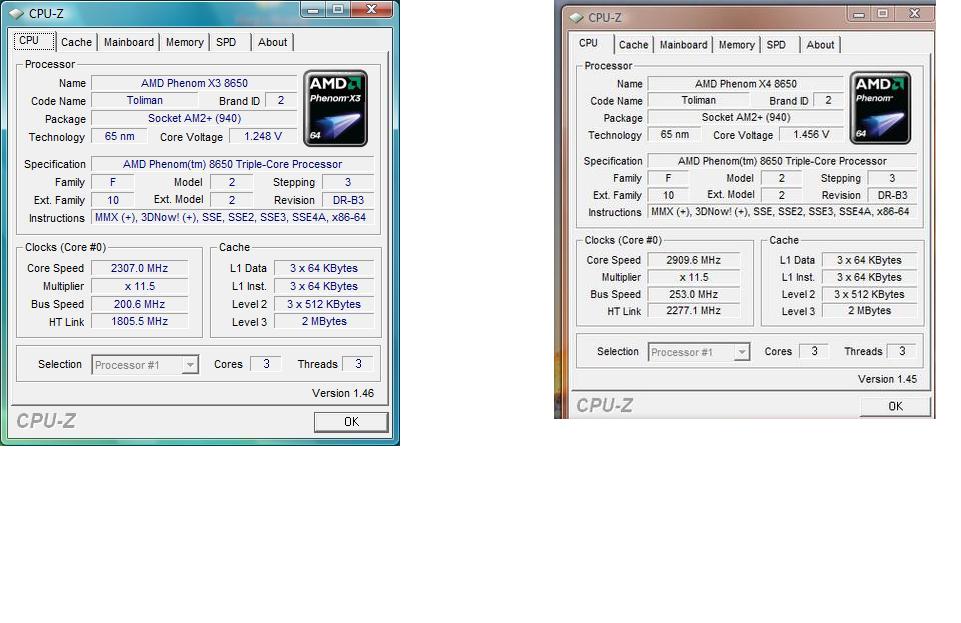This screenshot has width=961, height=623.
Task: Click L1 Data value in left window
Action: coord(324,268)
